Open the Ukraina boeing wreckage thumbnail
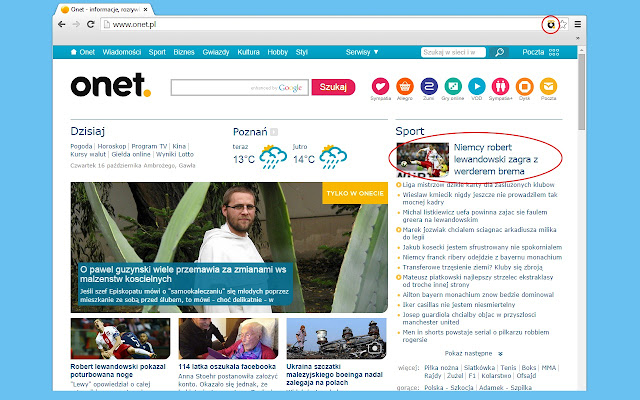The width and height of the screenshot is (640, 400). click(336, 338)
